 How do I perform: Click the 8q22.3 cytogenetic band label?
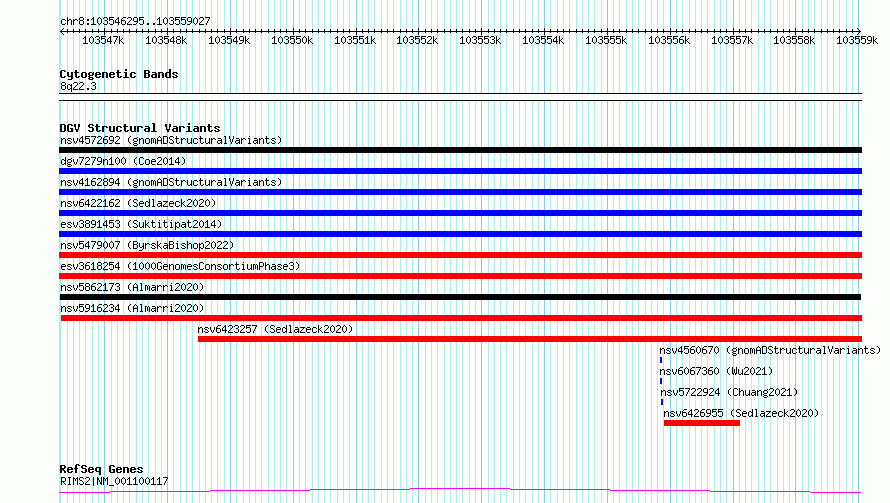pos(78,86)
